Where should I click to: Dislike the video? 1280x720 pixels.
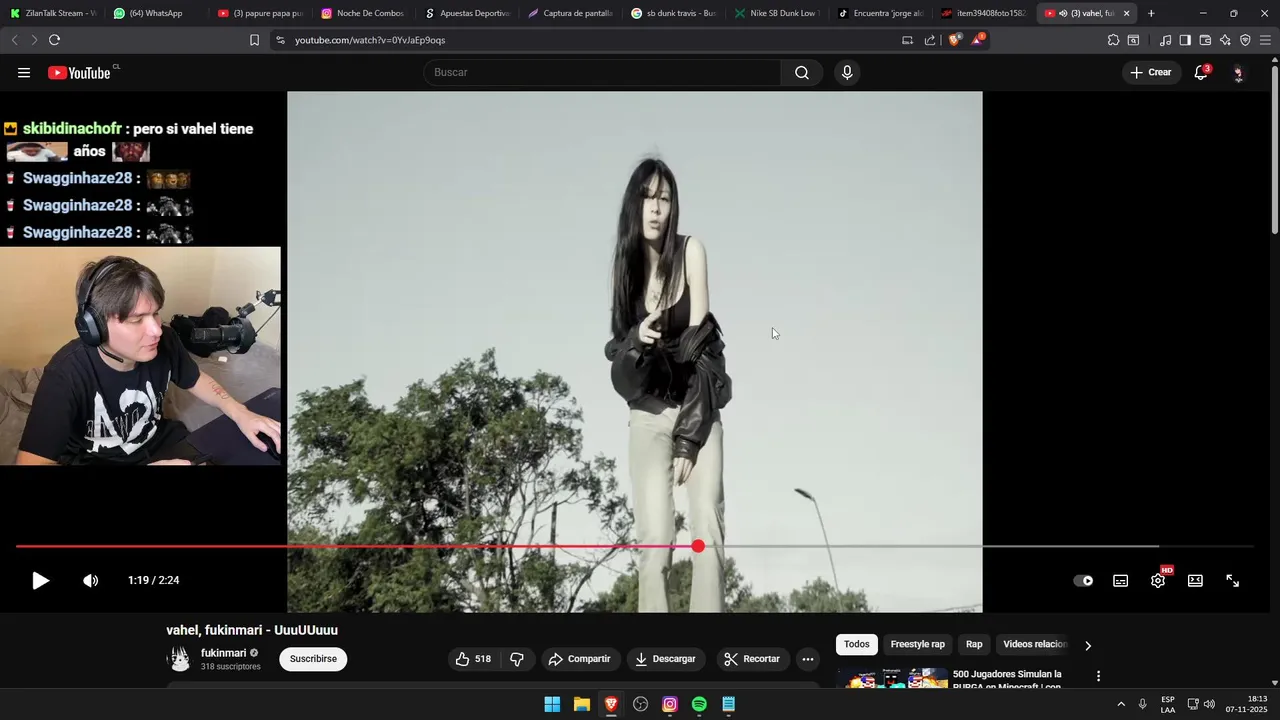coord(517,659)
